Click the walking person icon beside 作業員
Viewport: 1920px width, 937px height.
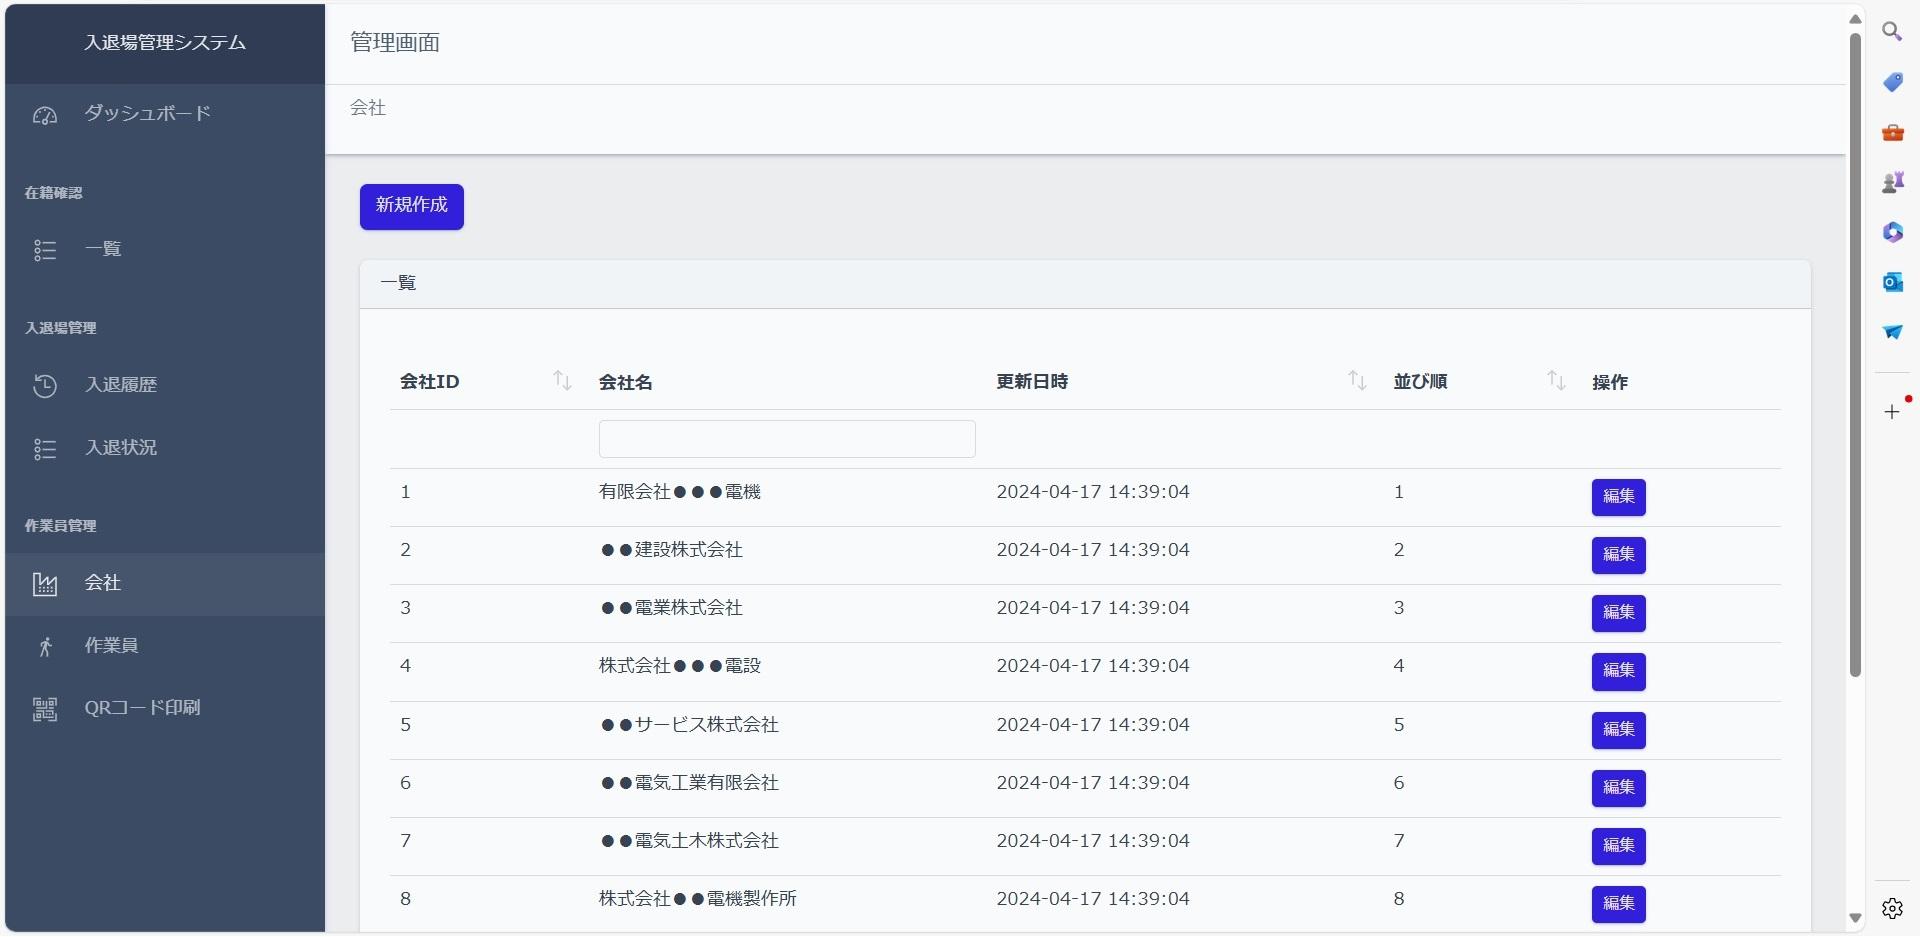(45, 647)
